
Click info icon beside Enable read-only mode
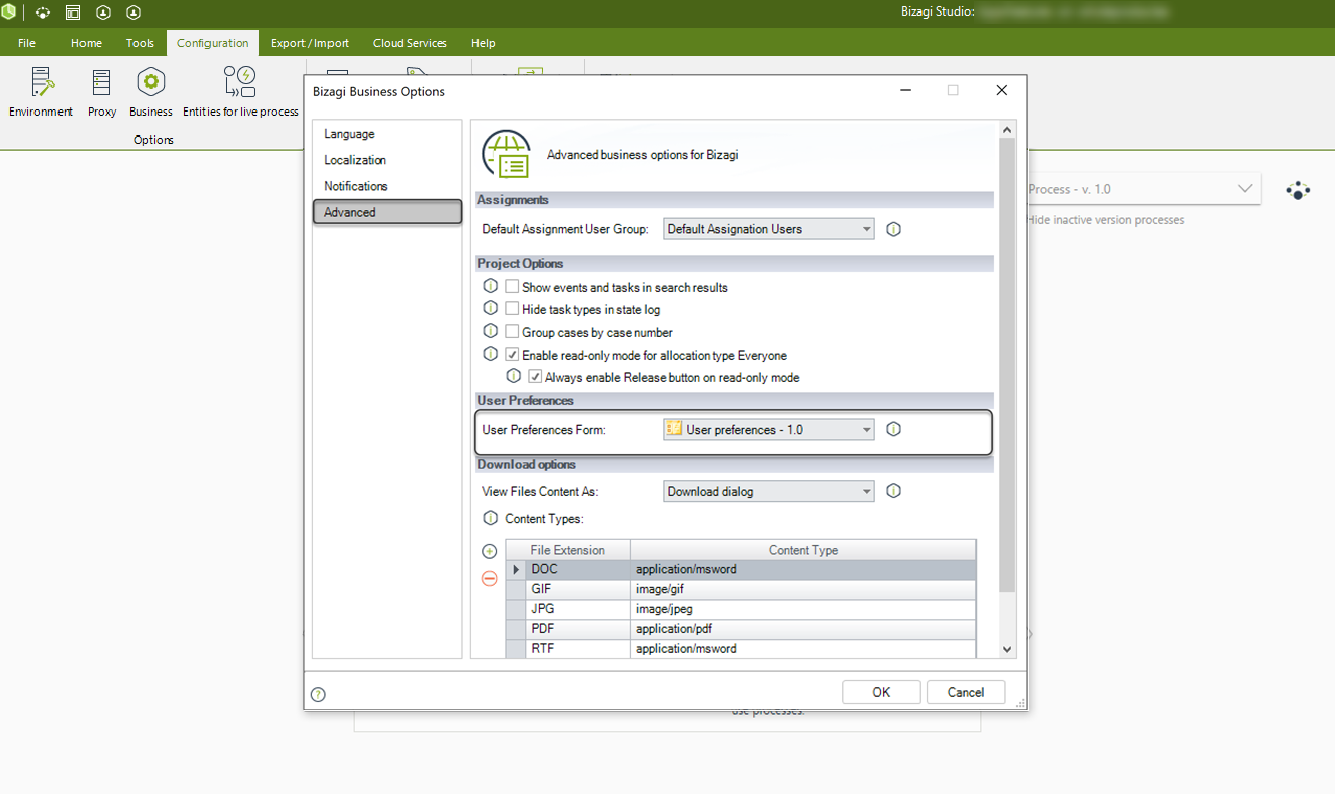click(x=490, y=354)
